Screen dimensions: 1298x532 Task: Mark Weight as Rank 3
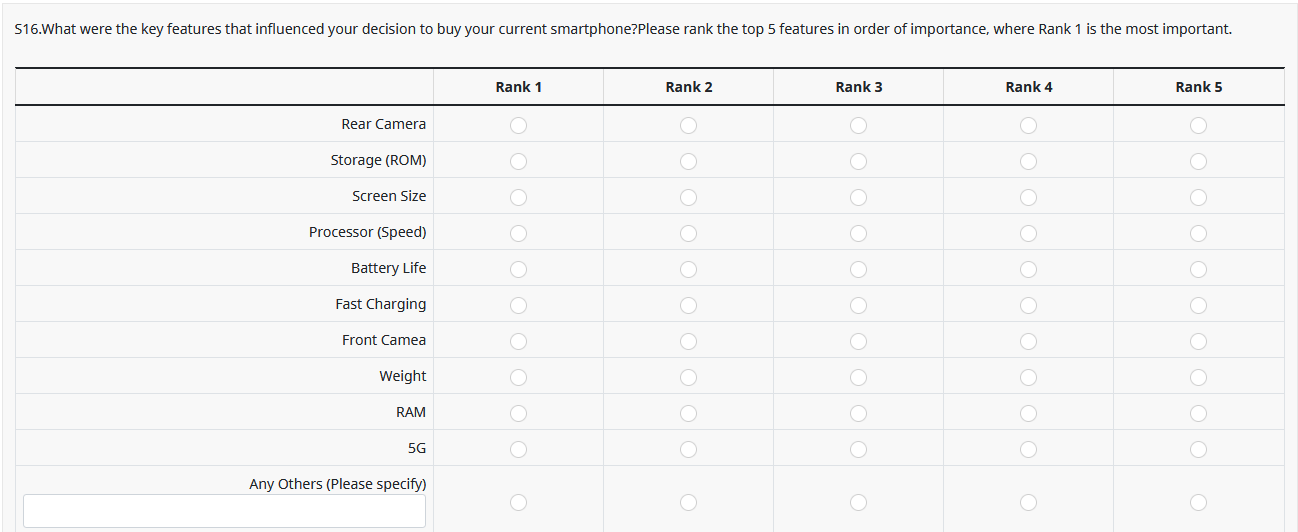click(x=858, y=377)
